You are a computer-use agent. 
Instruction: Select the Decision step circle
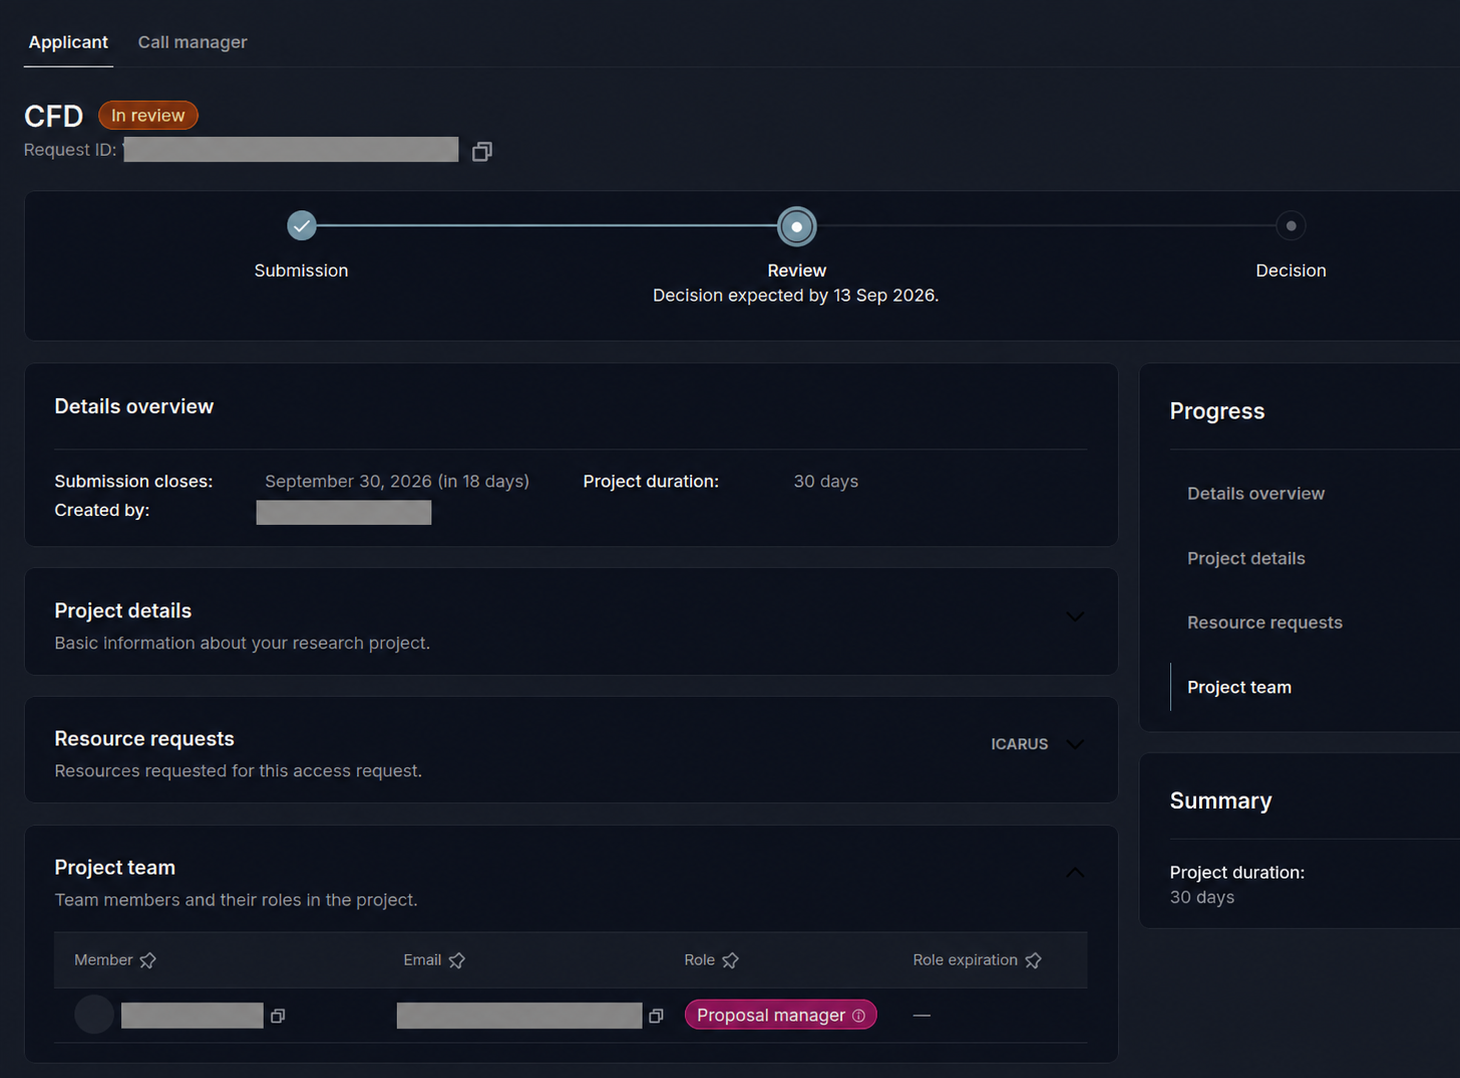click(1291, 226)
